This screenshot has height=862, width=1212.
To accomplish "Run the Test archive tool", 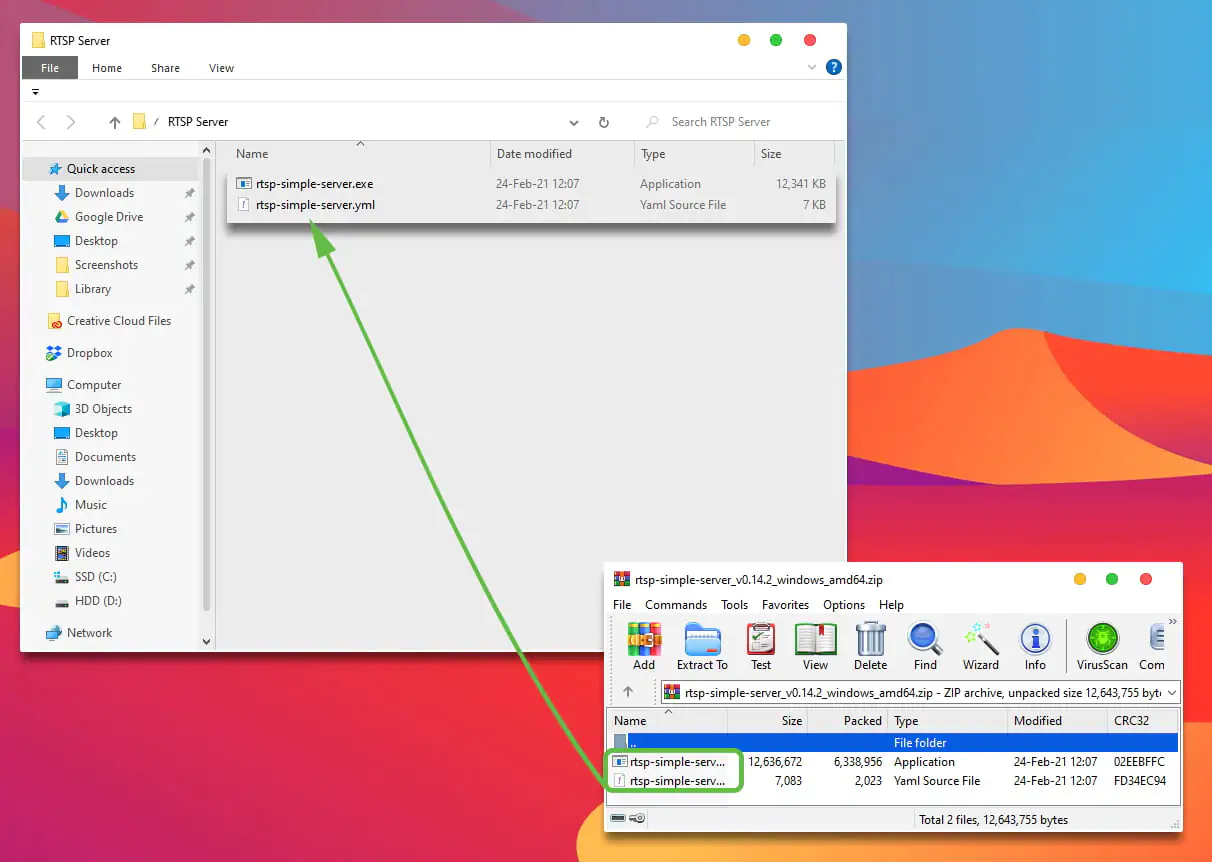I will [x=761, y=646].
